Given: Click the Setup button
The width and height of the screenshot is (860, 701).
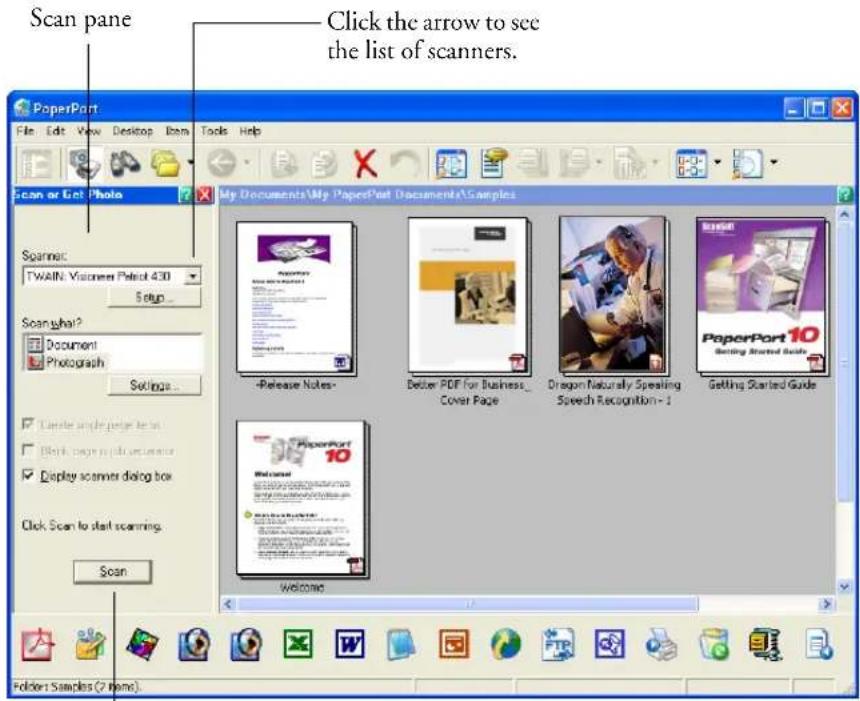Looking at the screenshot, I should 155,298.
